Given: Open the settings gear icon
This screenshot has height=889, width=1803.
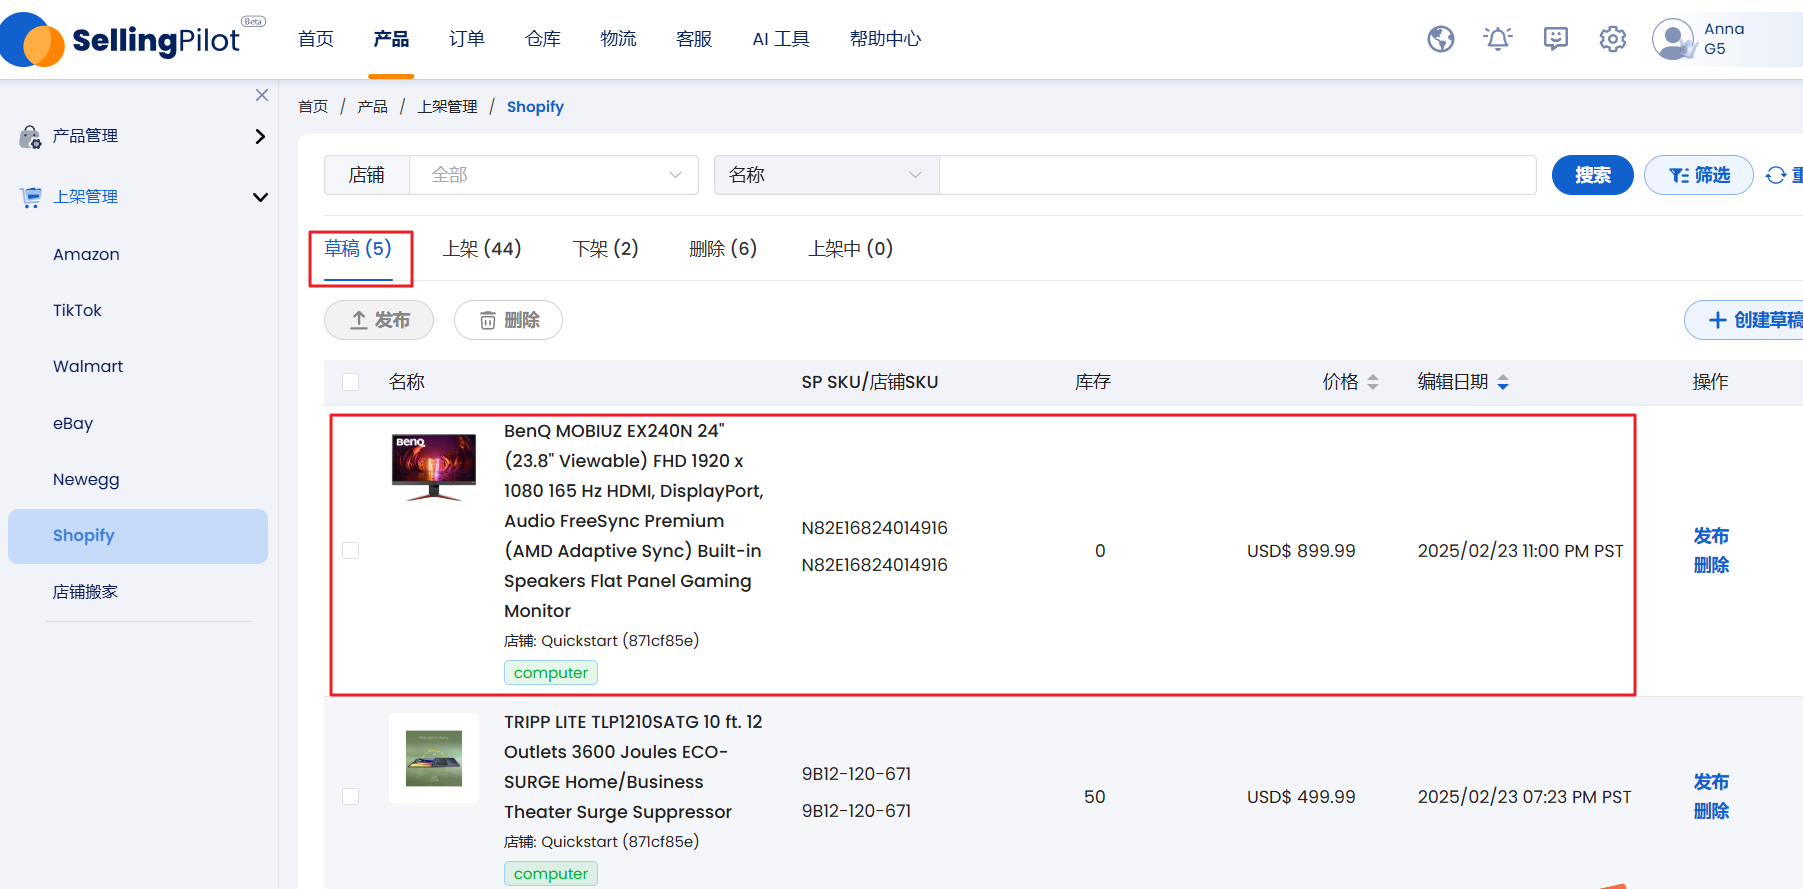Looking at the screenshot, I should click(1612, 39).
